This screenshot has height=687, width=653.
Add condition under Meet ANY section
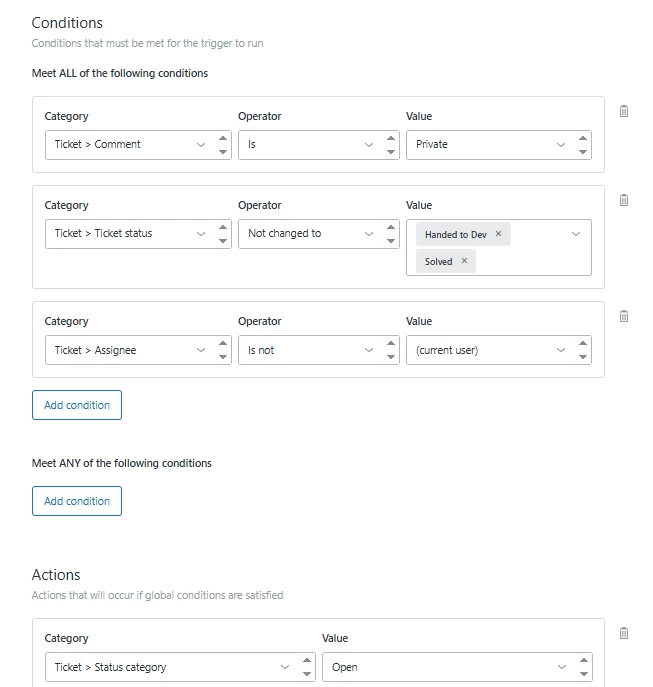pyautogui.click(x=77, y=501)
